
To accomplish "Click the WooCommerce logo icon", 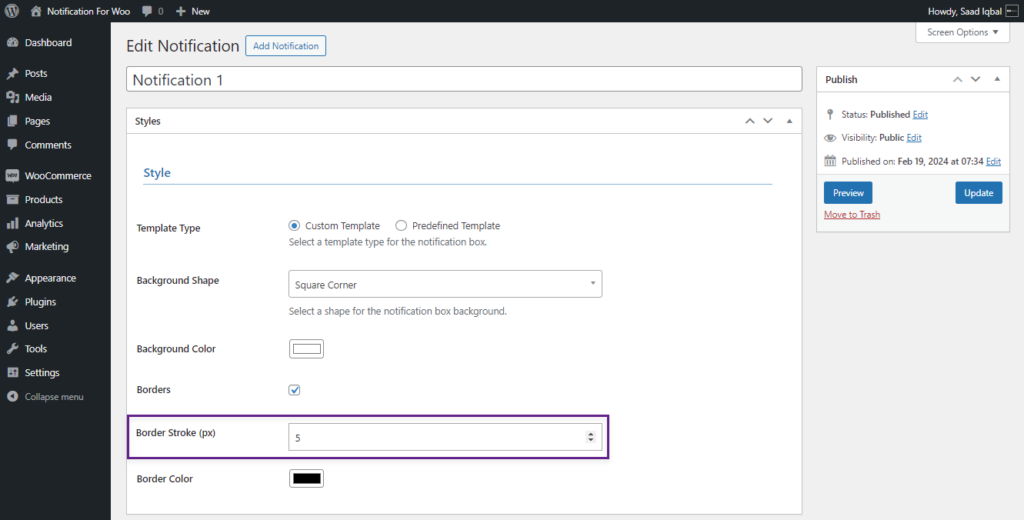I will 12,176.
